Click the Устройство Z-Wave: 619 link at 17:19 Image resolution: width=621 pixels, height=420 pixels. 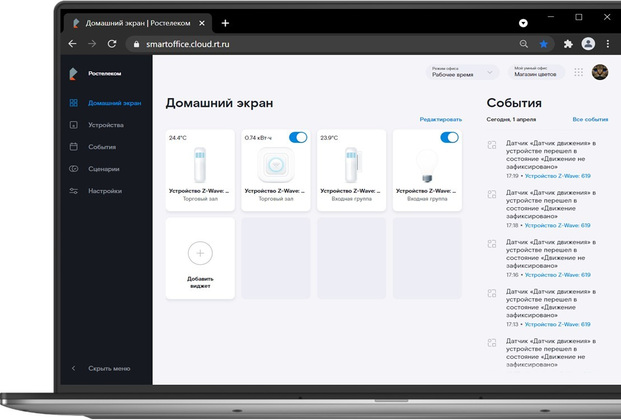pos(557,175)
